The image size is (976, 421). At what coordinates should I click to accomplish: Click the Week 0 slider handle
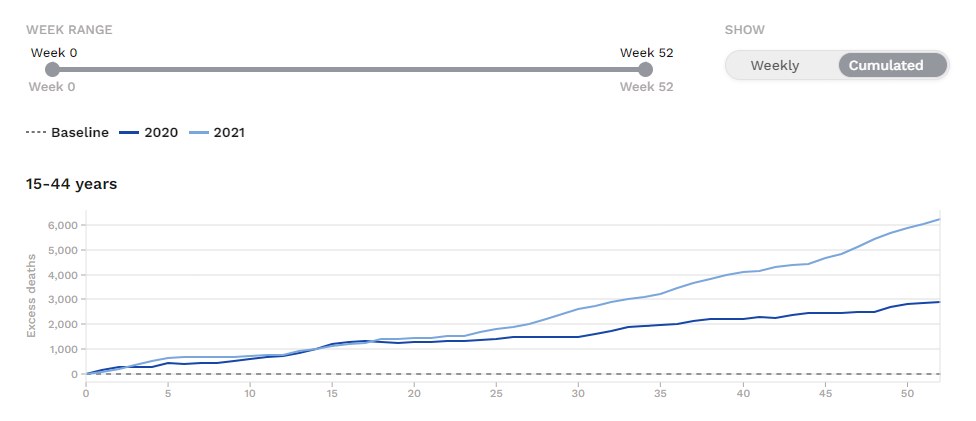pos(53,69)
